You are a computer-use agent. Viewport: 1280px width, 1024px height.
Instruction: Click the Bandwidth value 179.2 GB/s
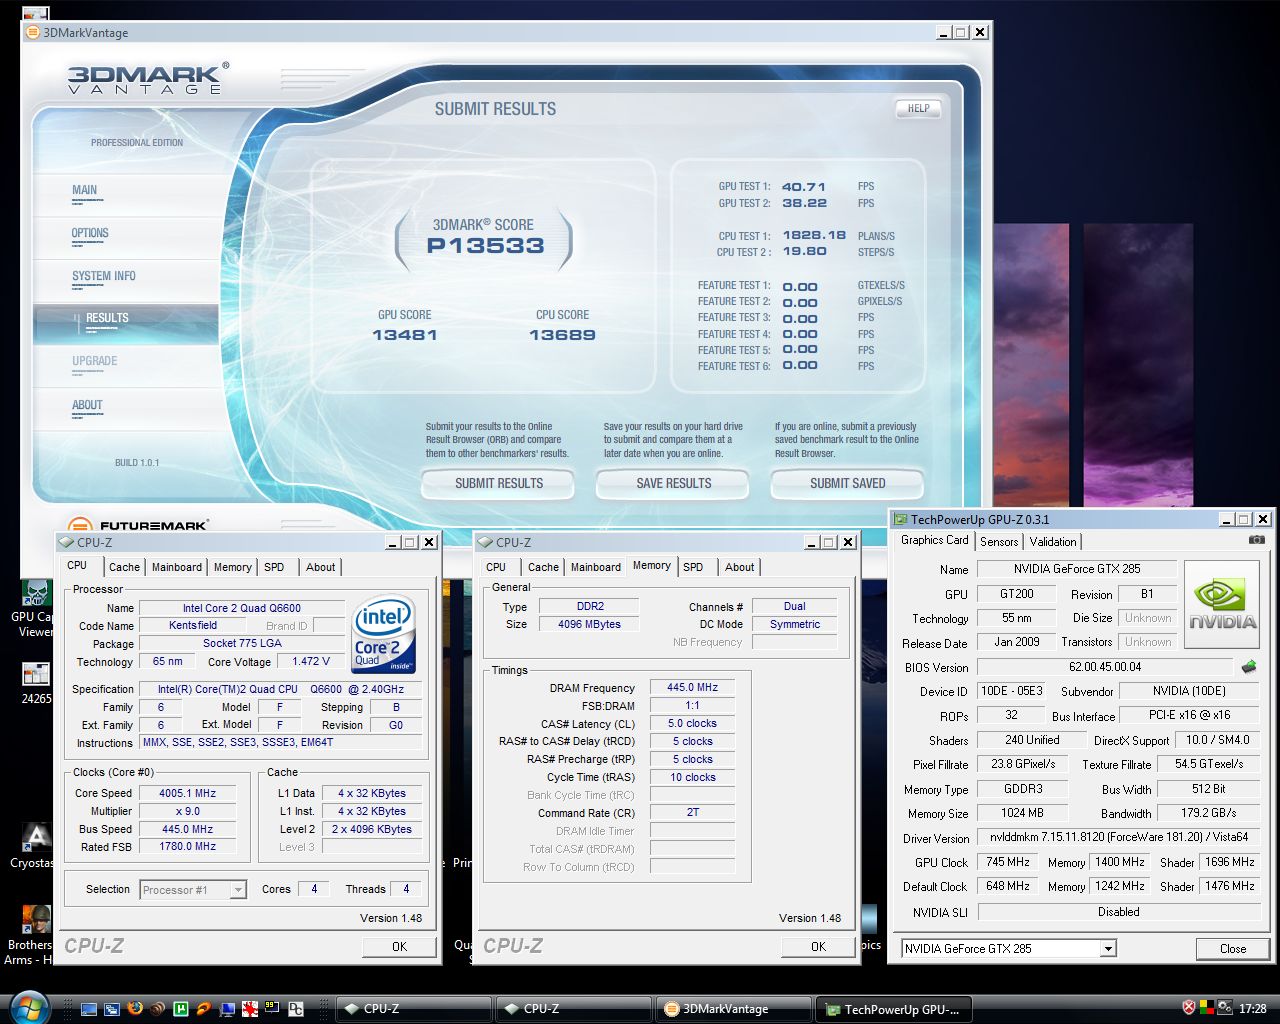[x=1208, y=813]
